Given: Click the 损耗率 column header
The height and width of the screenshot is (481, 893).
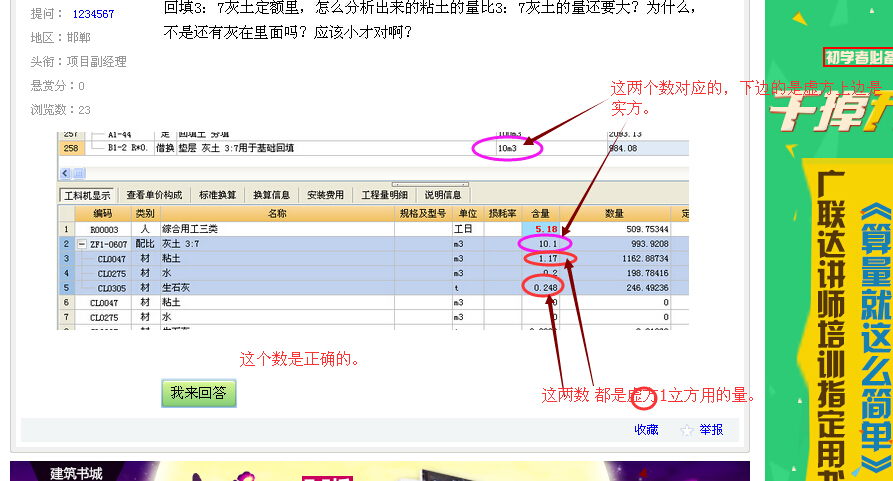Looking at the screenshot, I should tap(502, 213).
